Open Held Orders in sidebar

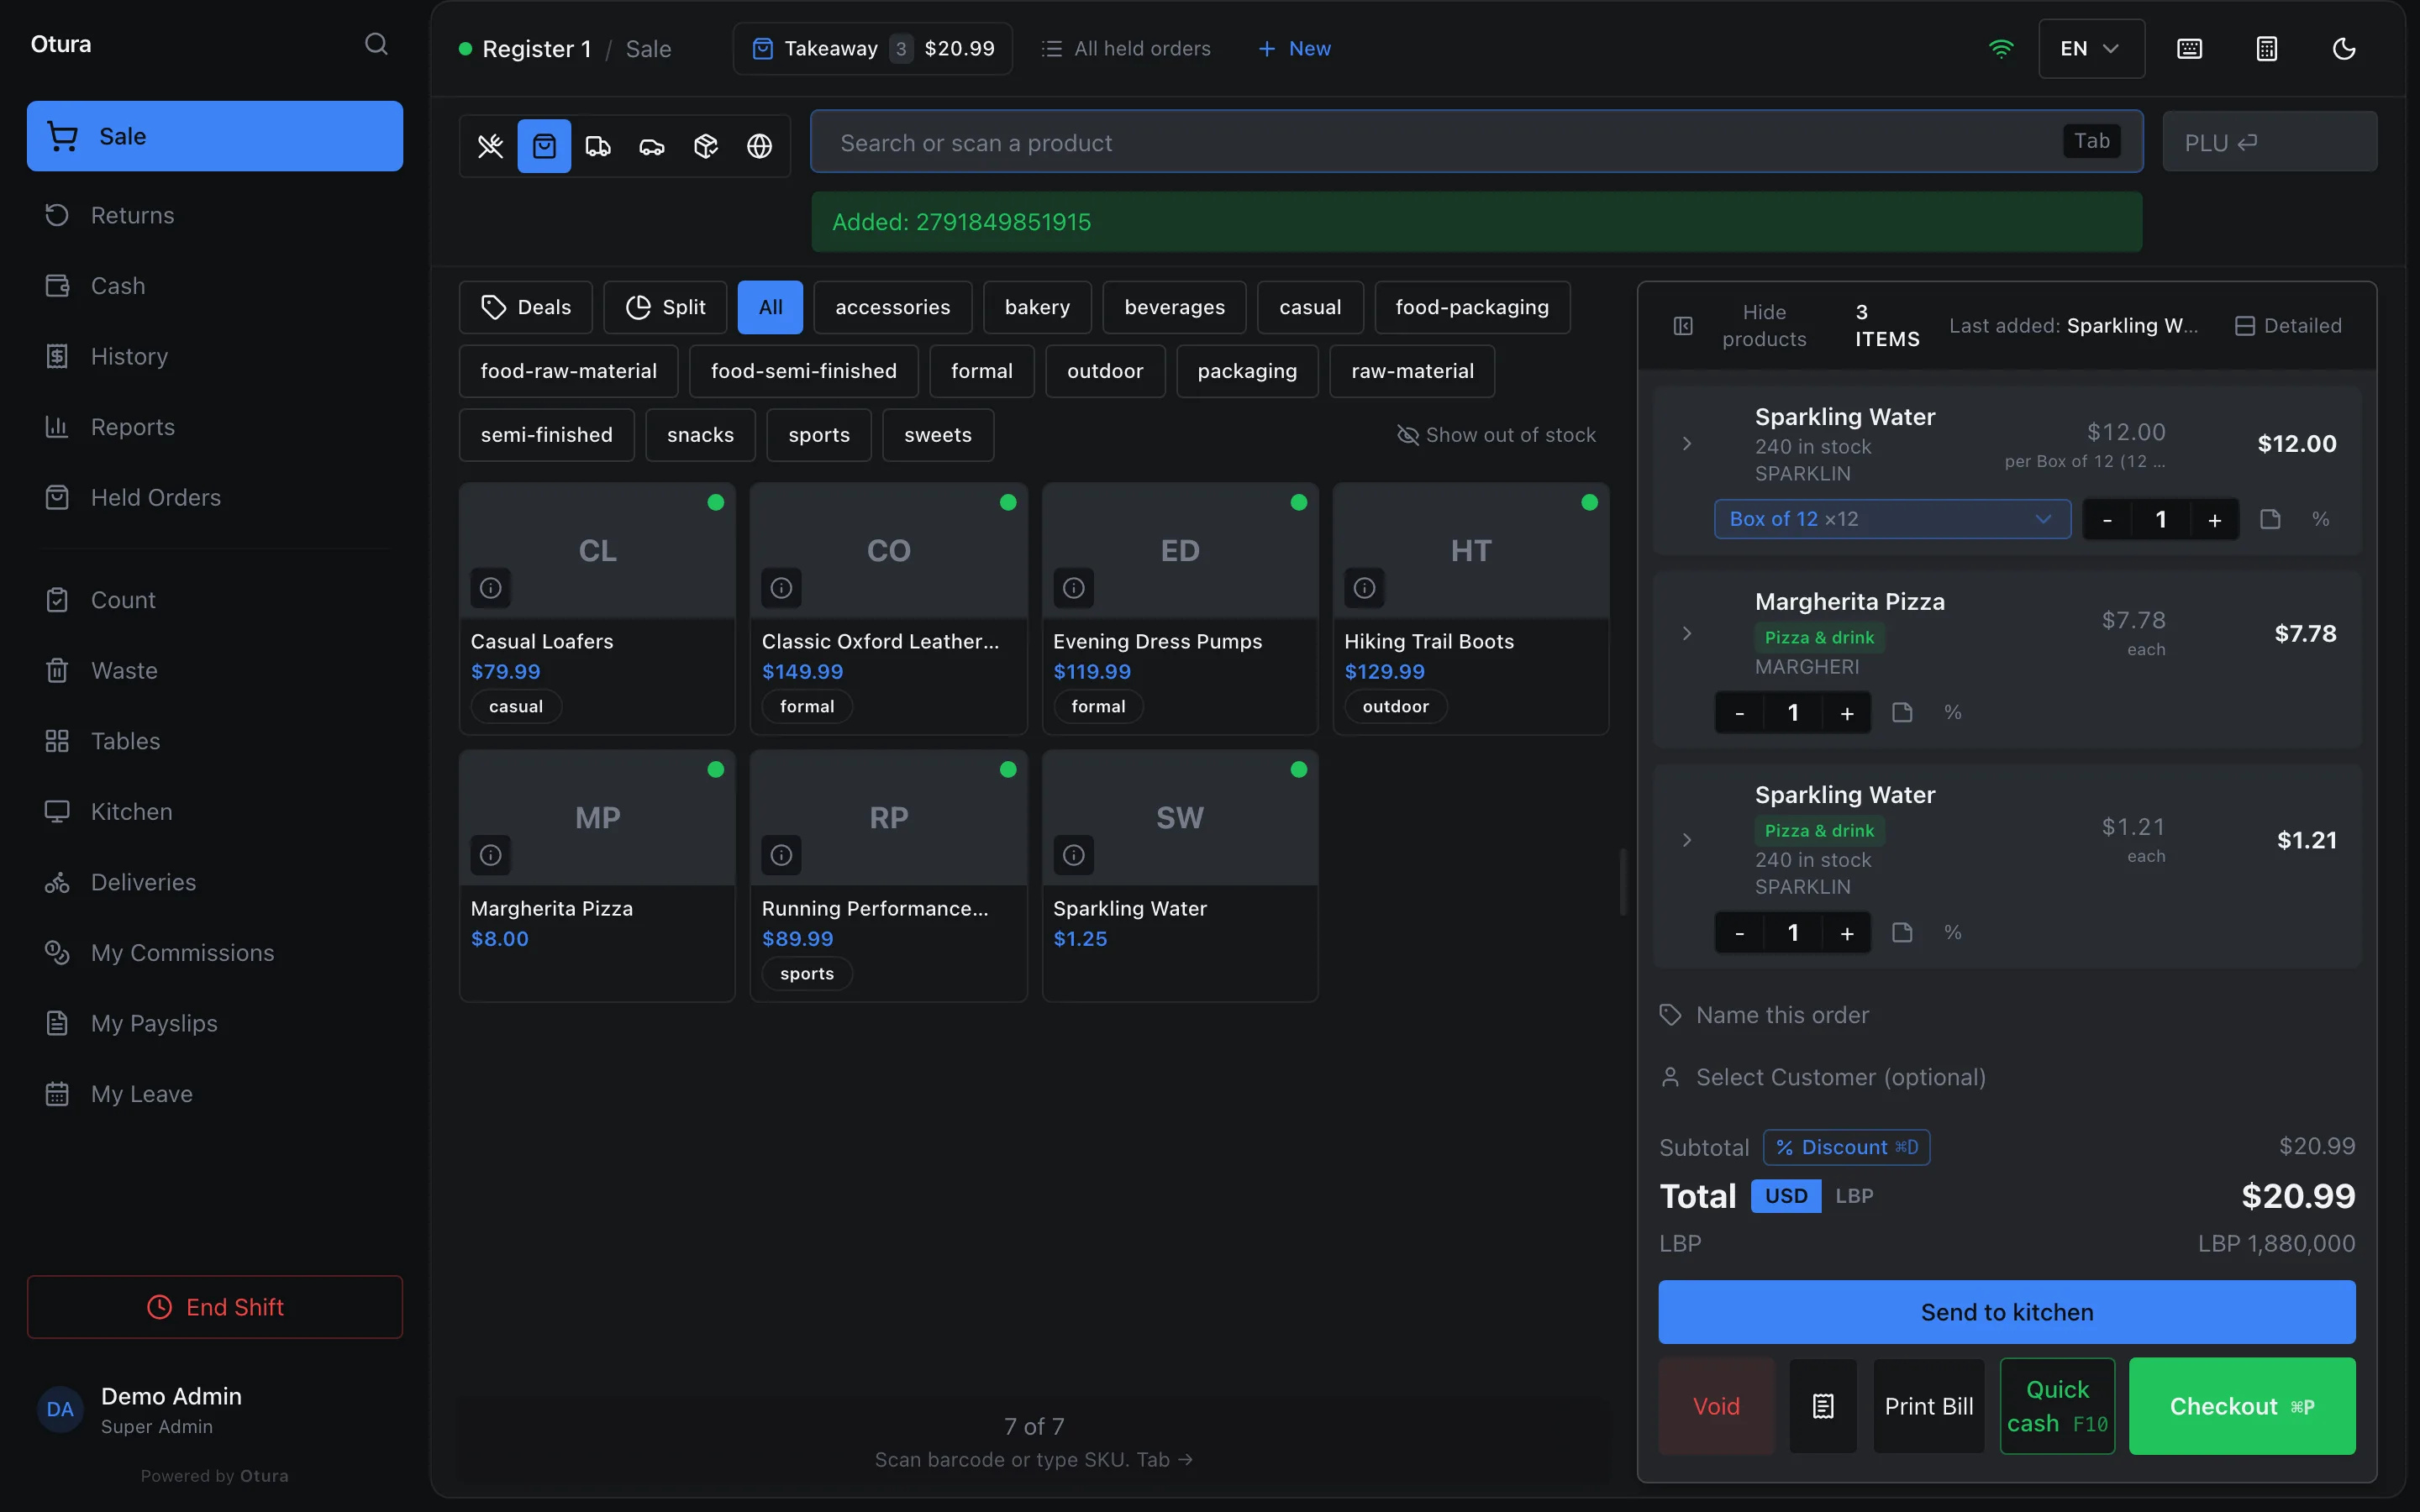(214, 497)
